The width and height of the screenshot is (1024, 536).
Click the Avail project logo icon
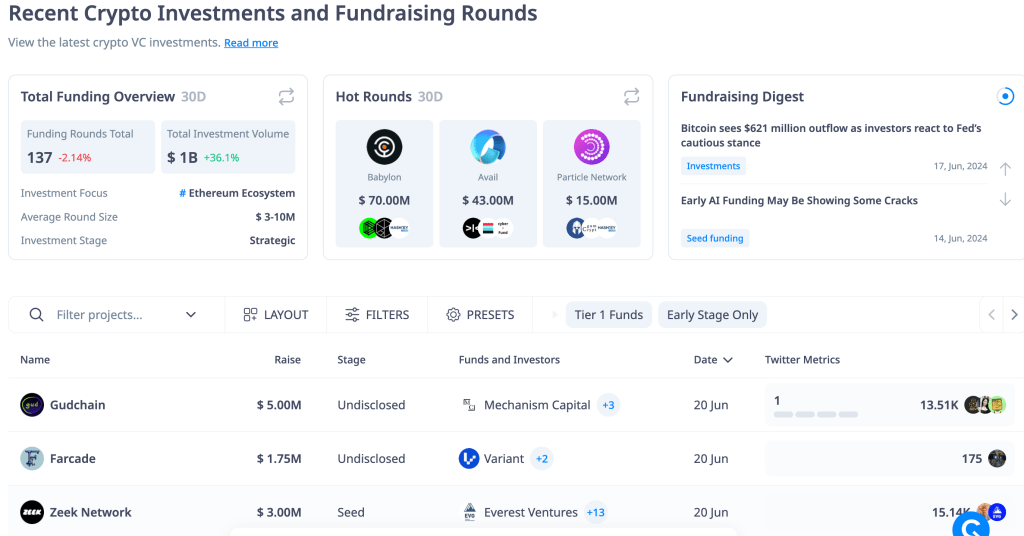[x=488, y=147]
